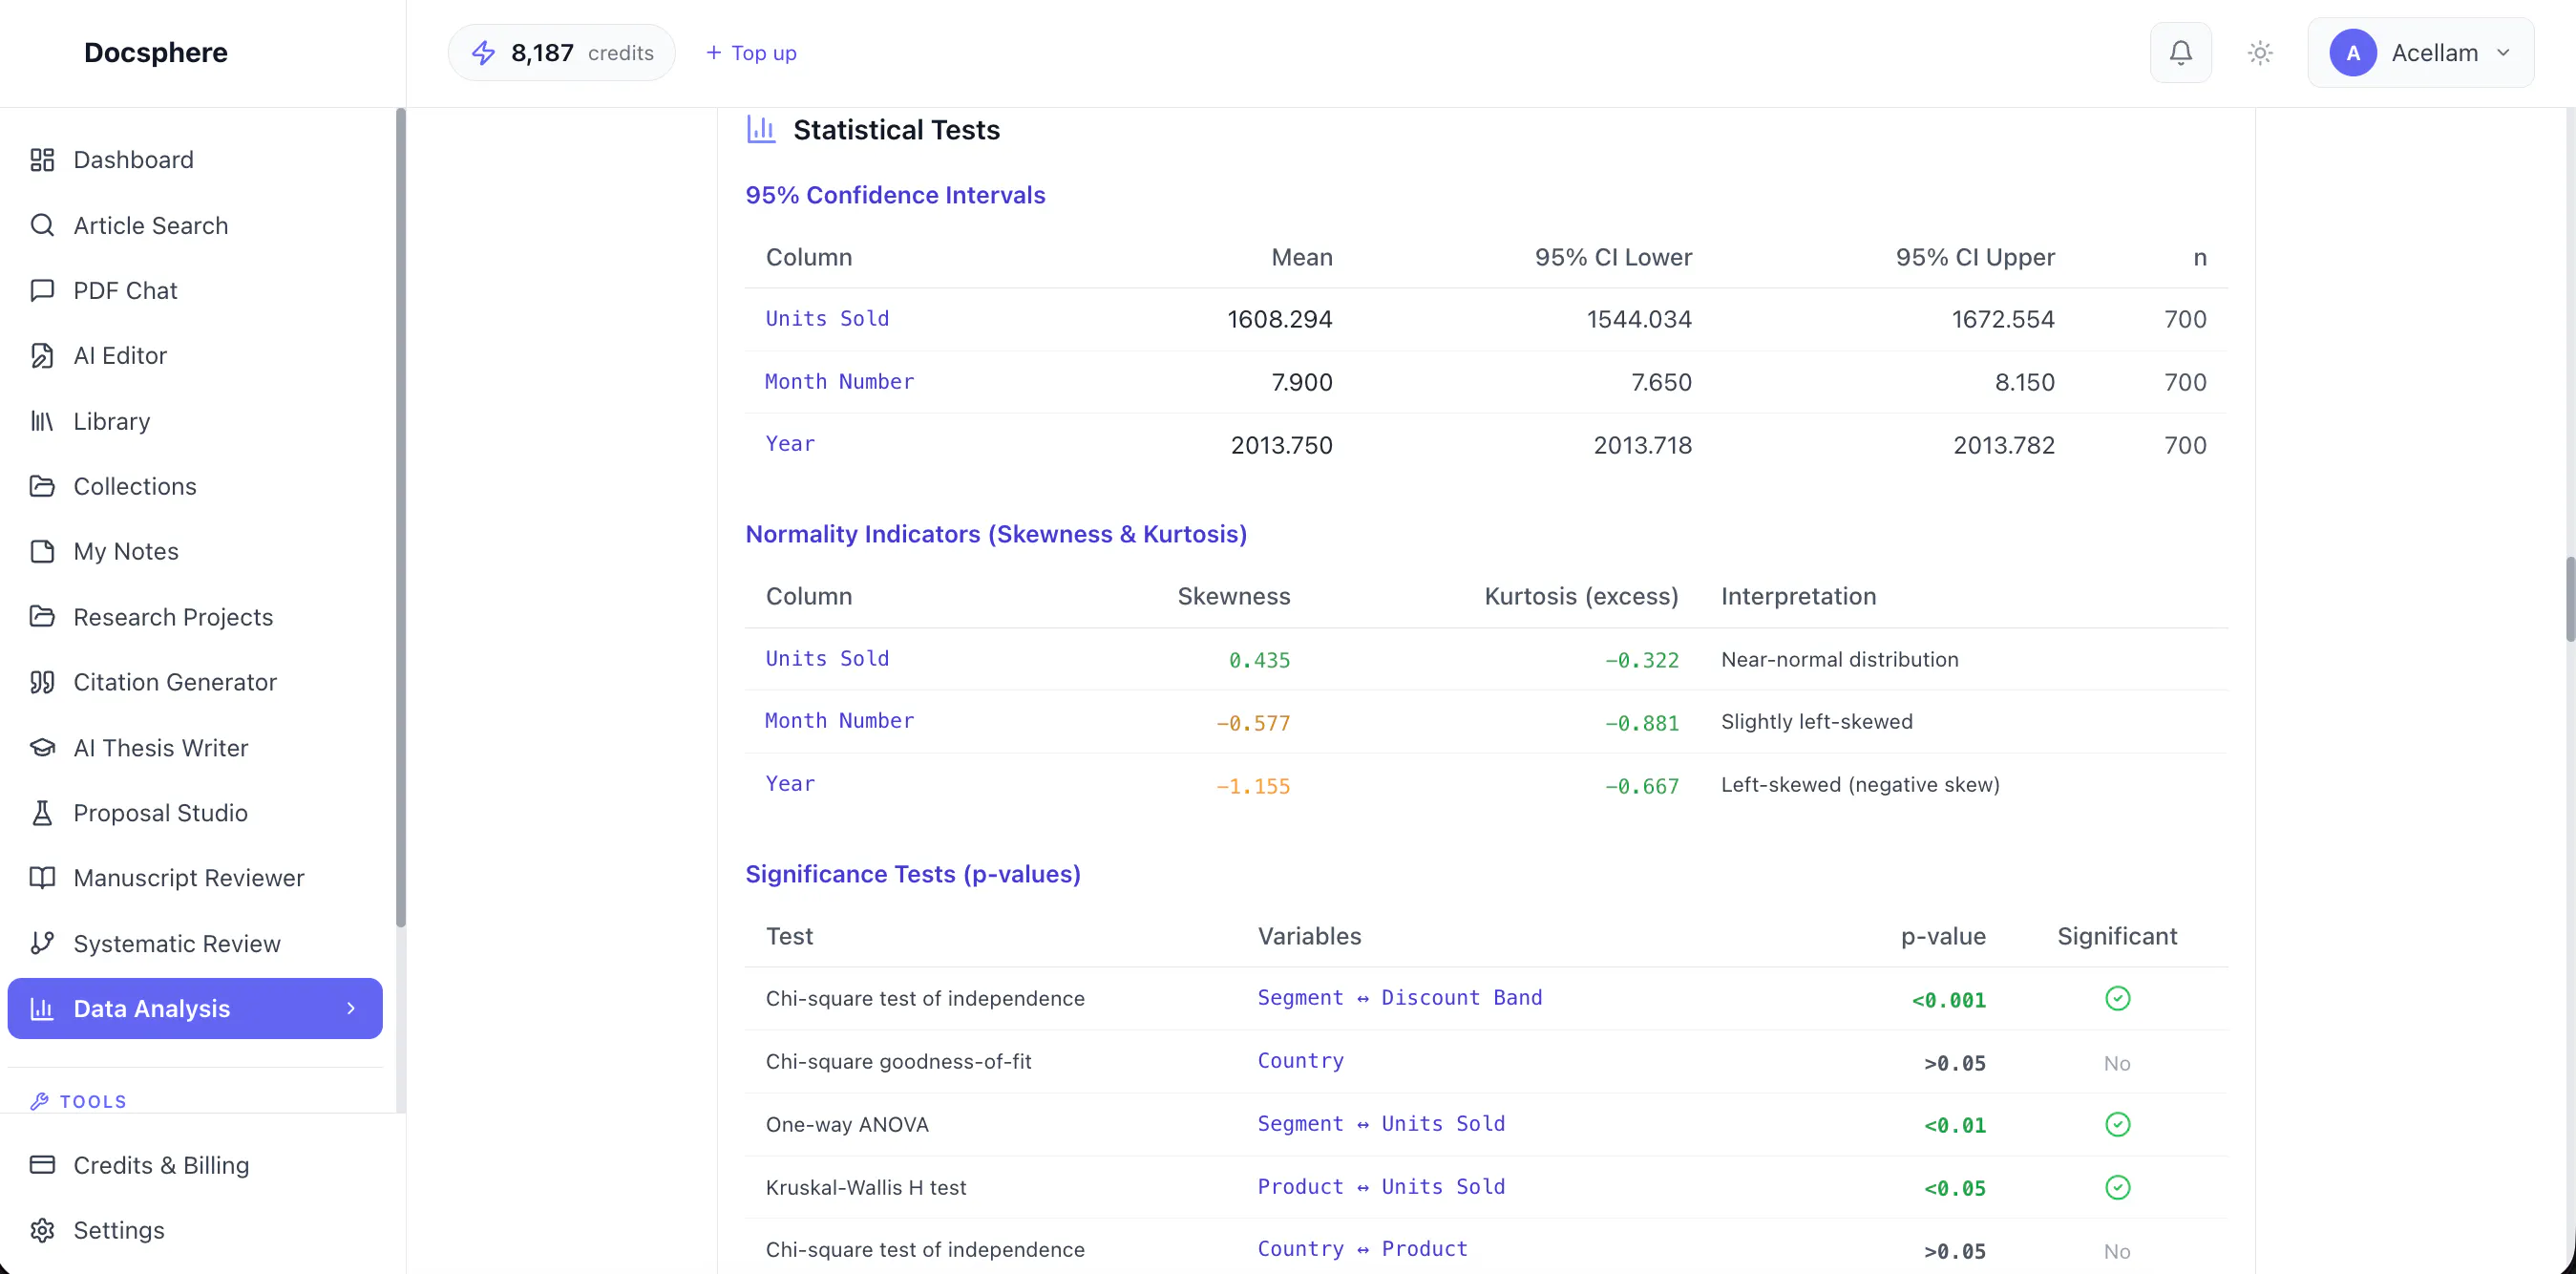The image size is (2576, 1274).
Task: Click checkmark for Segment Discount Band test
Action: (2117, 998)
